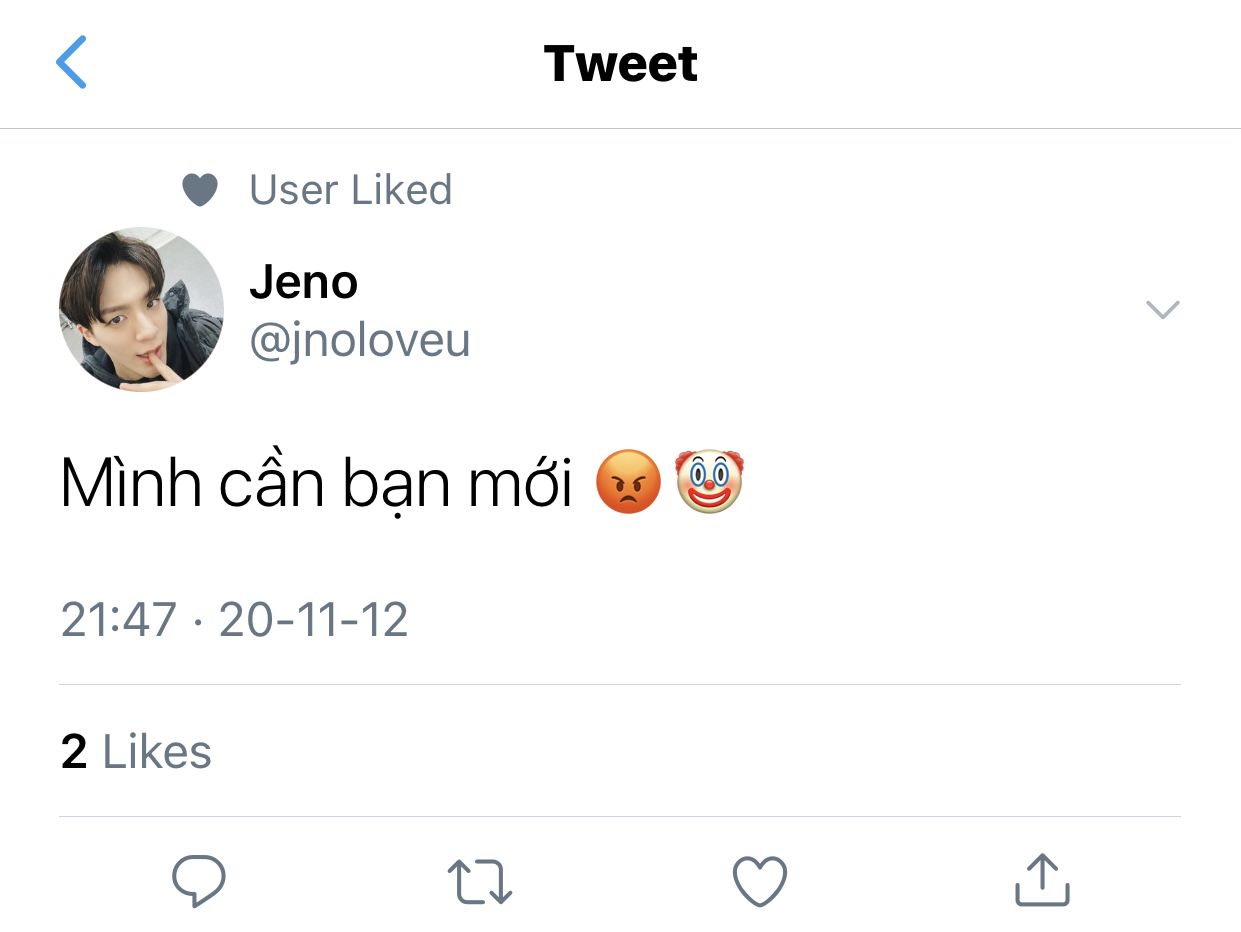Expand the tweet options chevron
The height and width of the screenshot is (932, 1241).
pos(1162,310)
